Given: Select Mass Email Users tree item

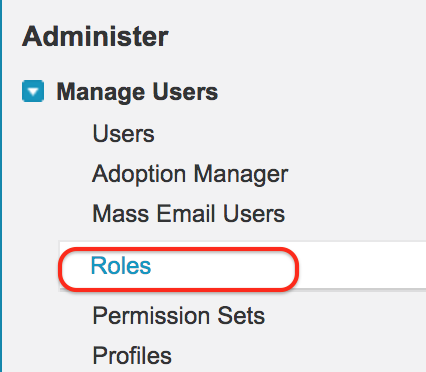Looking at the screenshot, I should pyautogui.click(x=189, y=214).
